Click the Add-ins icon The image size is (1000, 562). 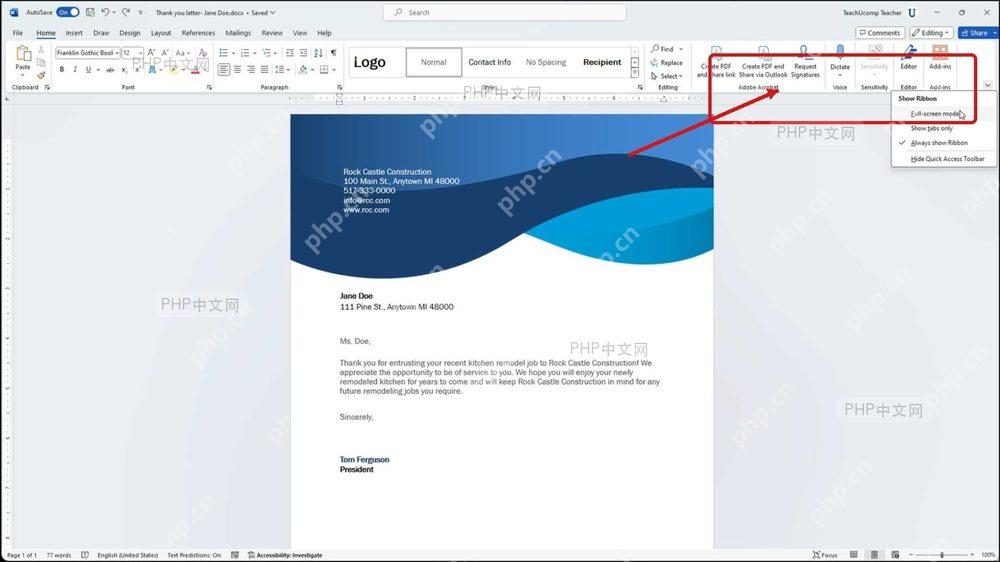(x=940, y=54)
